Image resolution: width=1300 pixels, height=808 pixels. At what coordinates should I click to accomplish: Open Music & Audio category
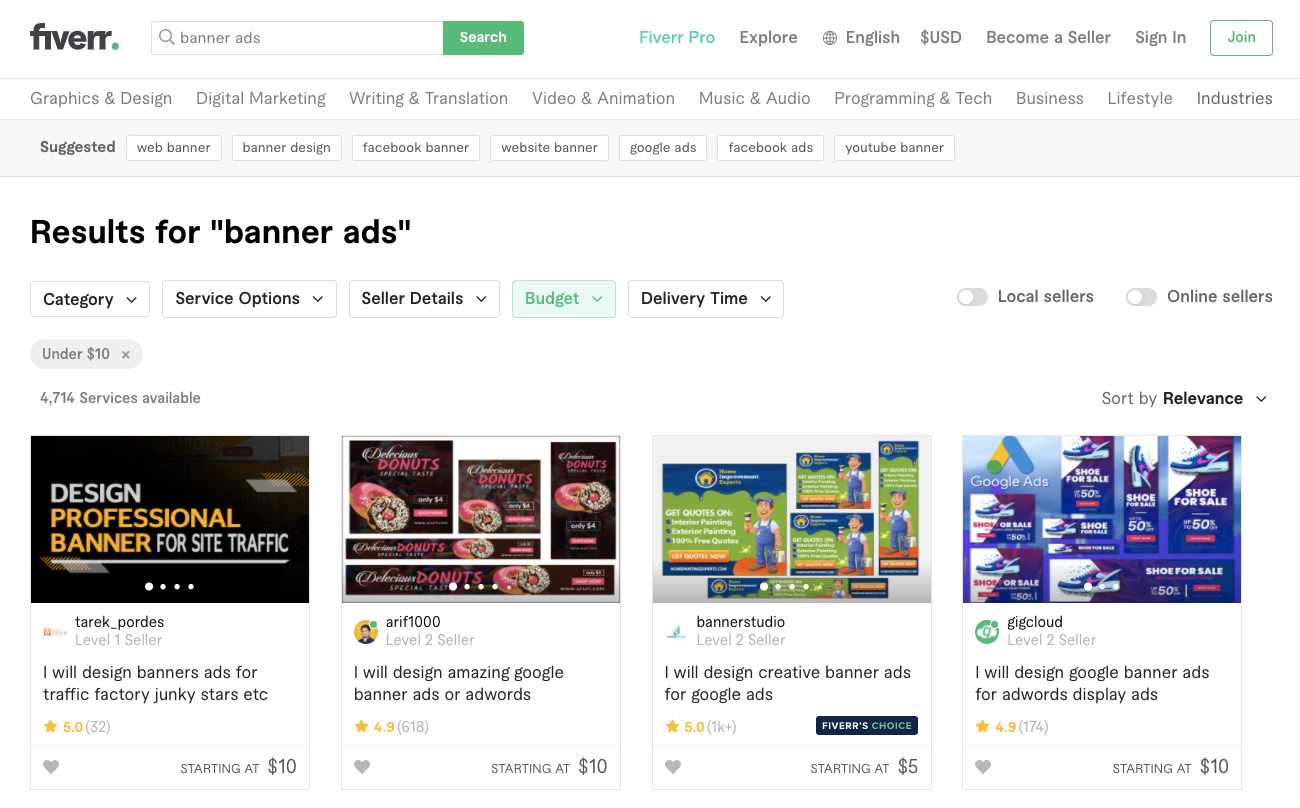coord(755,98)
